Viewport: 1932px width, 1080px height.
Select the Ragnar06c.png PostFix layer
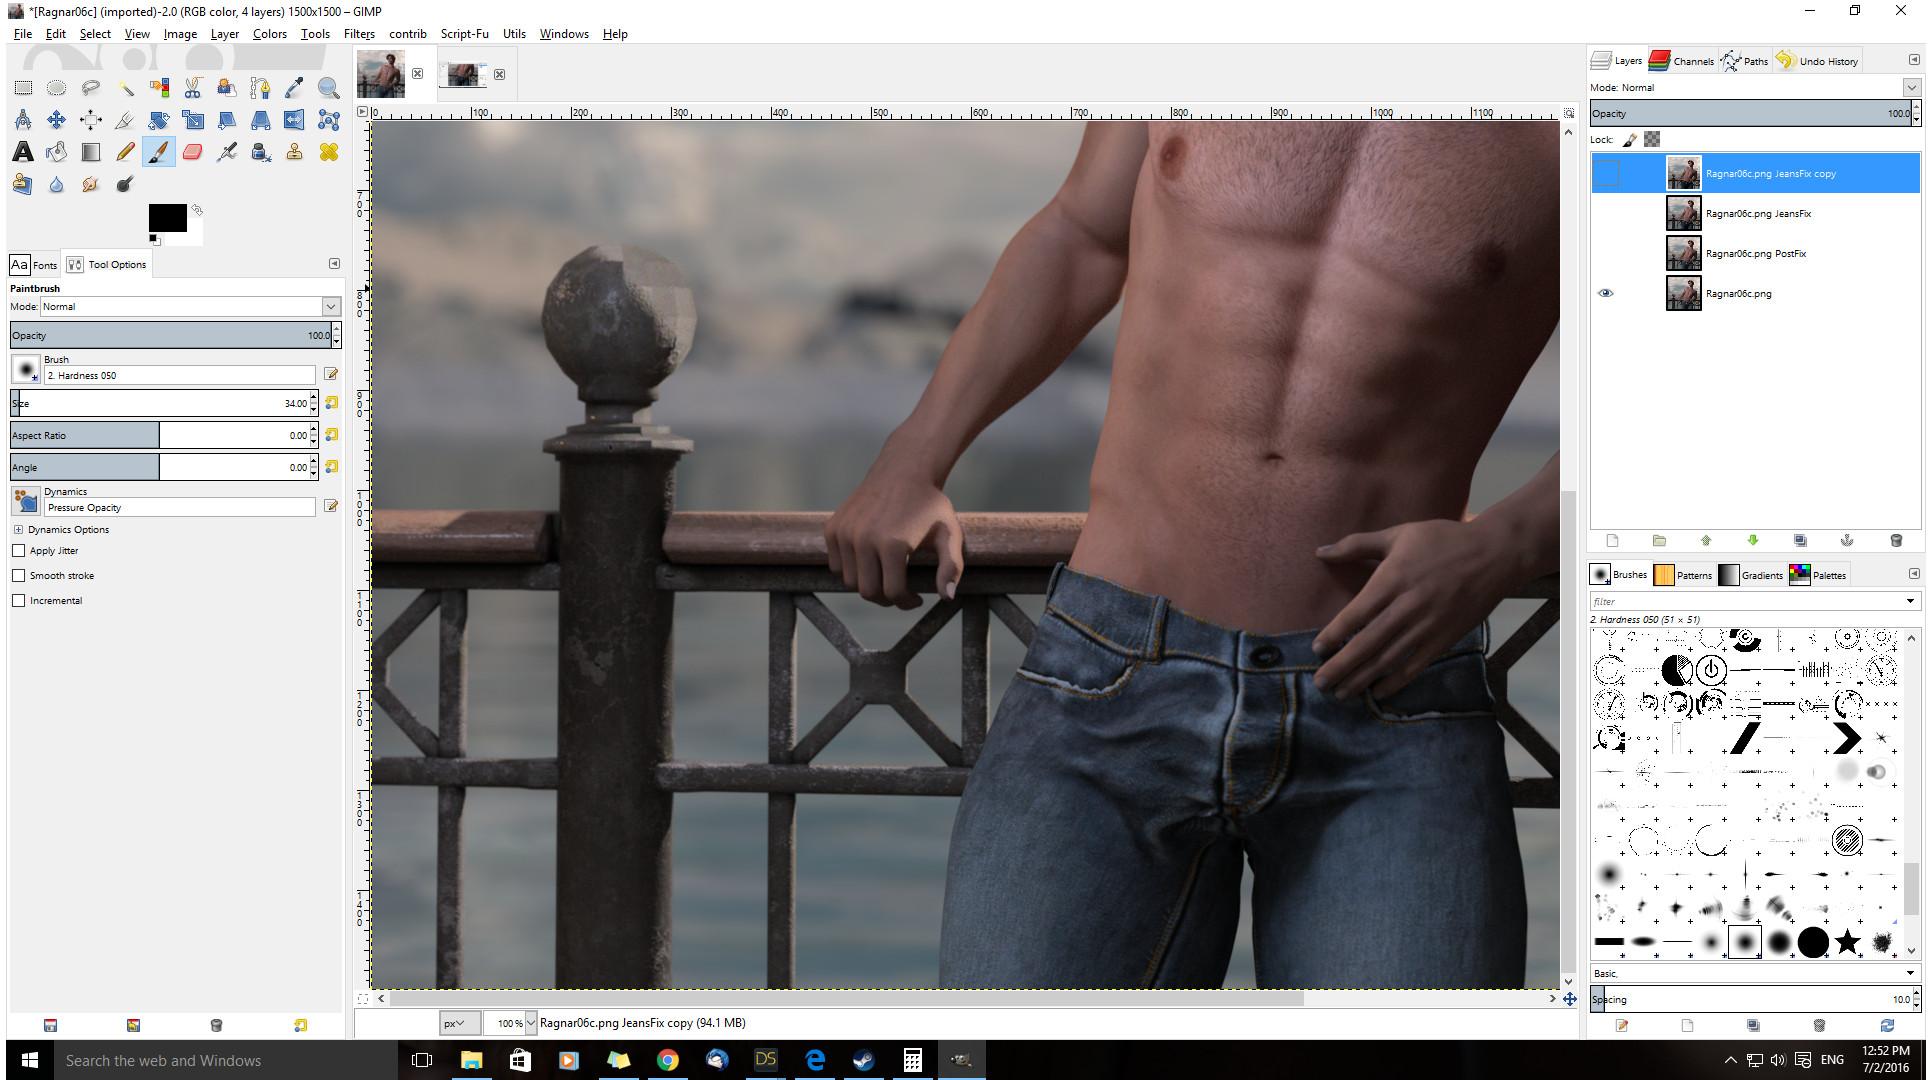click(x=1755, y=254)
